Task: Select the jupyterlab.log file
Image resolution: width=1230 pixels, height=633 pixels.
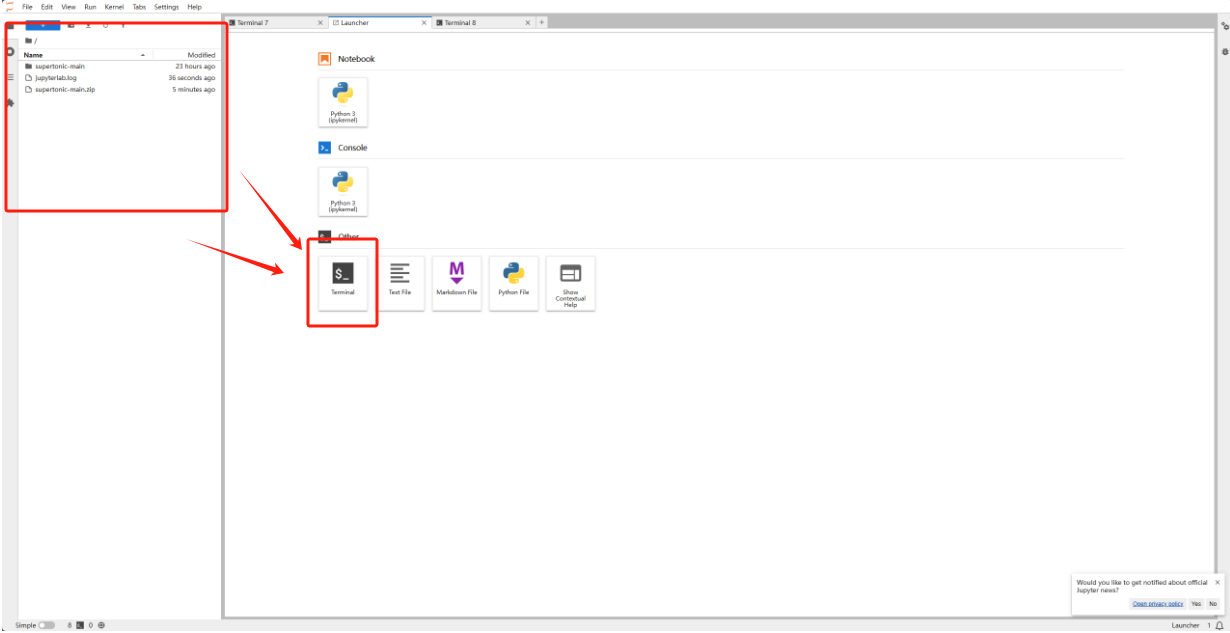Action: tap(118, 78)
